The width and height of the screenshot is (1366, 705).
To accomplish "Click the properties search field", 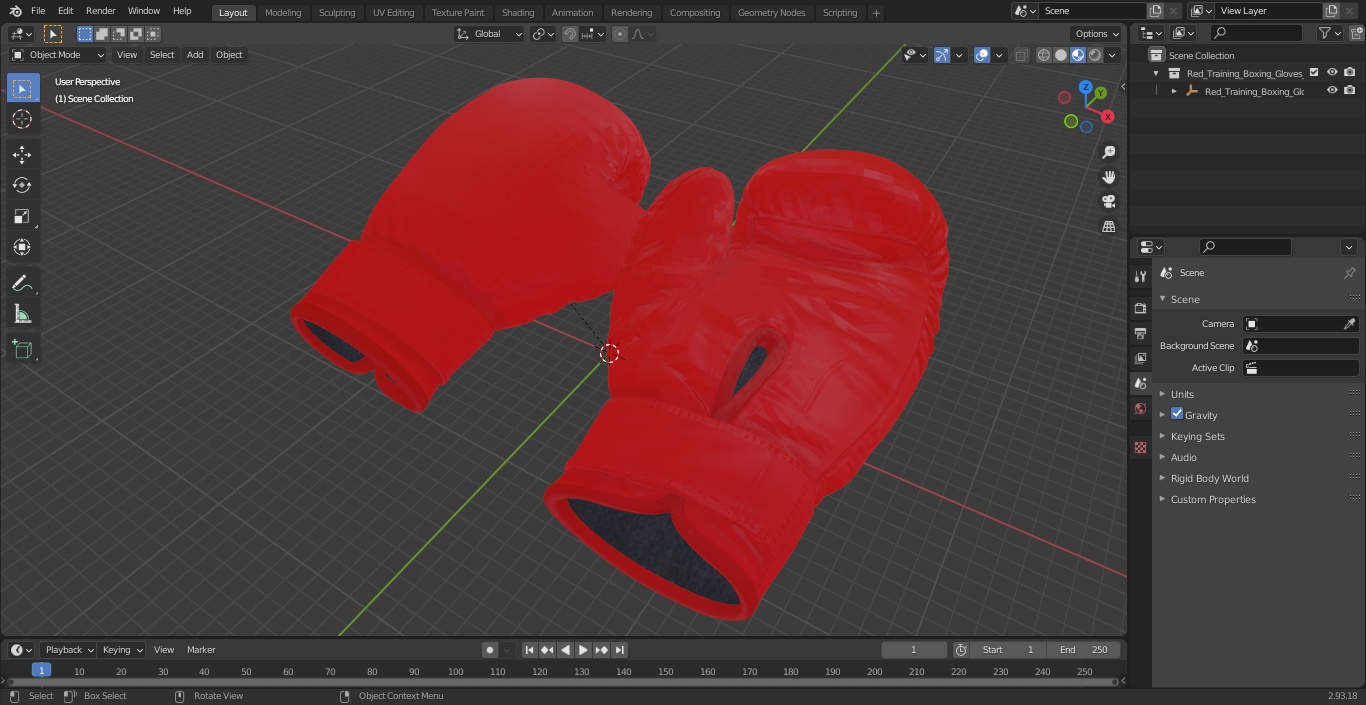I will pos(1245,247).
